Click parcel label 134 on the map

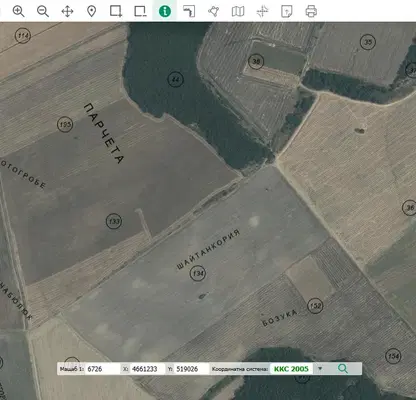pyautogui.click(x=198, y=274)
